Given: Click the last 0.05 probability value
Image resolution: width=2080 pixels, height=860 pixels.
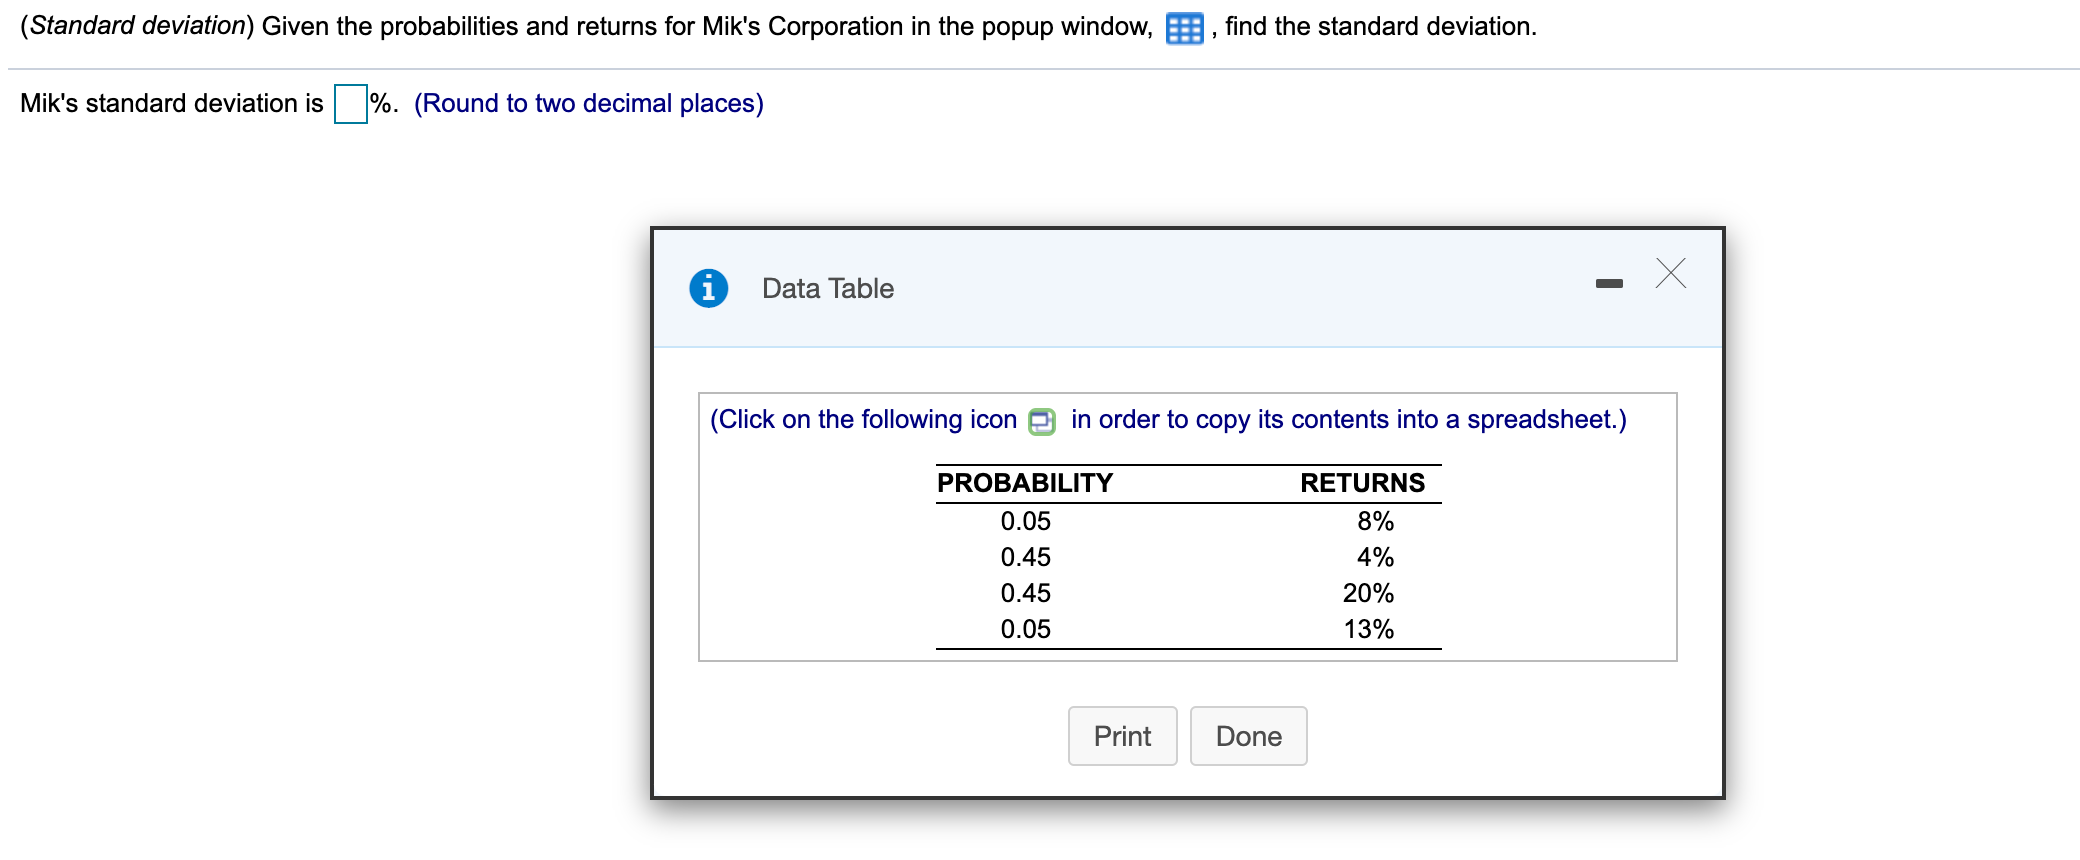Looking at the screenshot, I should [x=1025, y=629].
